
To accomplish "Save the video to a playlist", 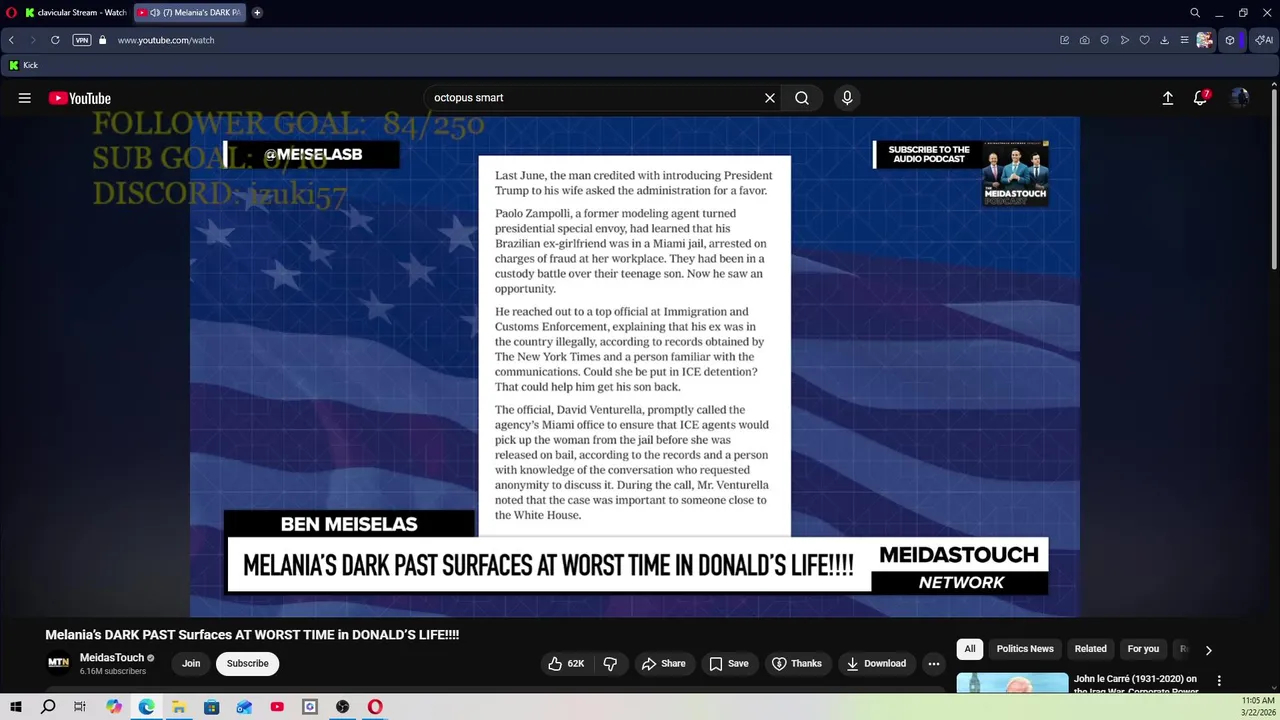I will coord(729,663).
